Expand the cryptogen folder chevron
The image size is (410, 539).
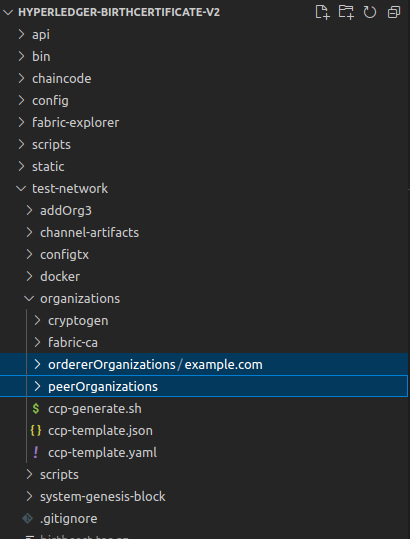[x=37, y=320]
